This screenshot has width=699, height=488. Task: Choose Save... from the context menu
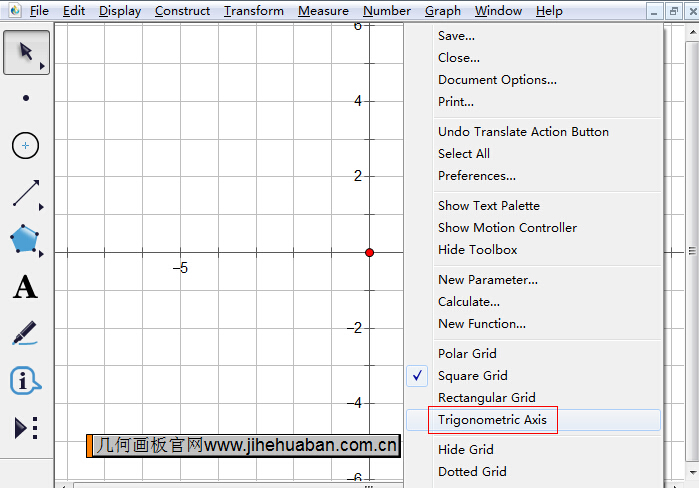[533, 36]
